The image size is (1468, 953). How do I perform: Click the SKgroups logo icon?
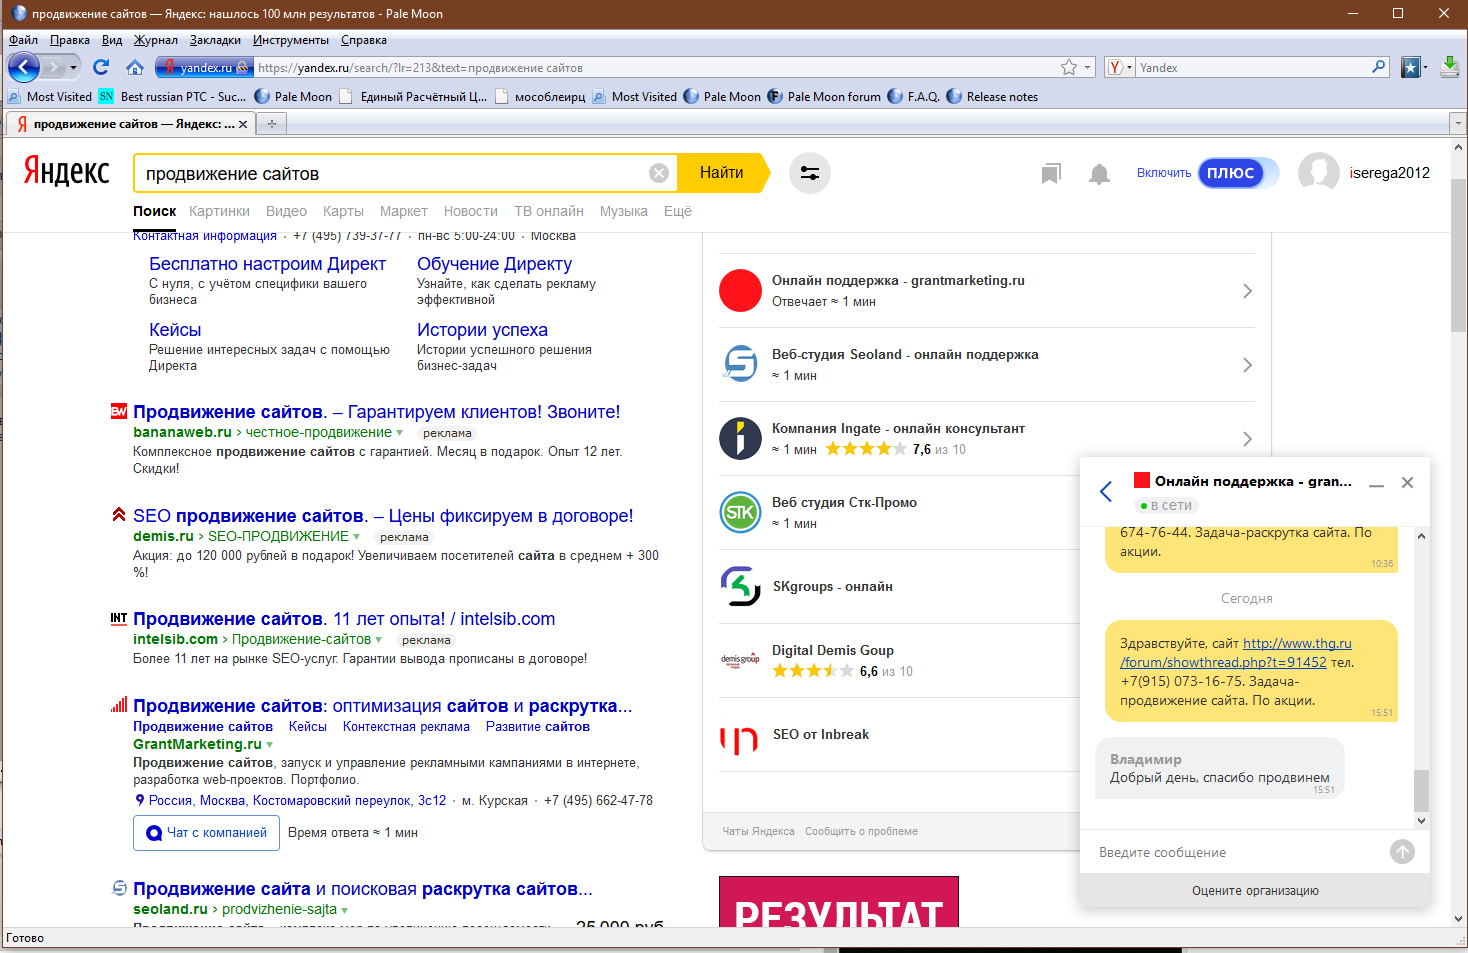click(740, 587)
